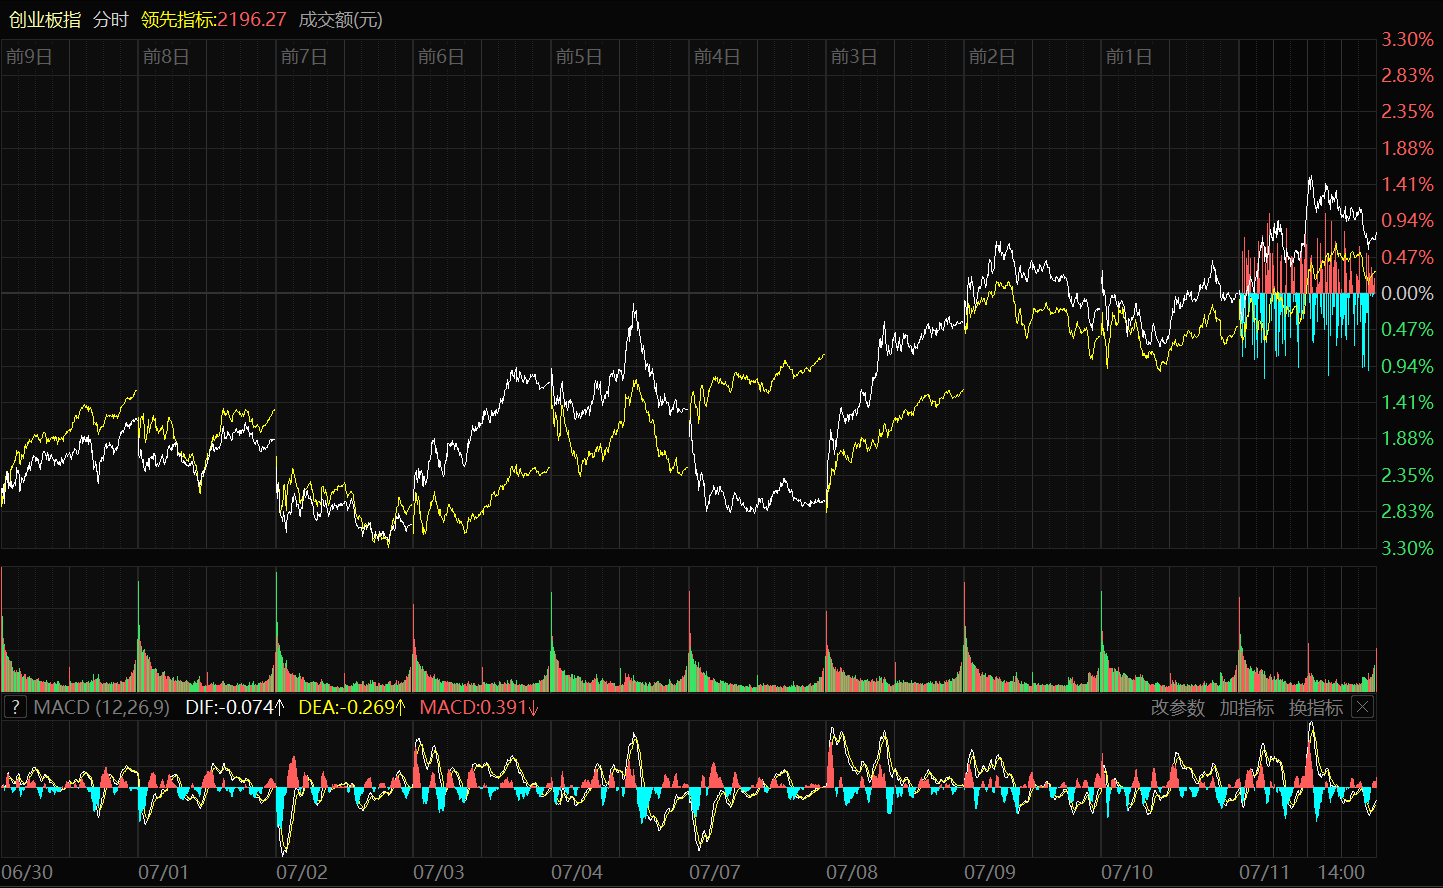Click the 14:00 marker on time axis
Viewport: 1443px width, 888px height.
tap(1341, 873)
